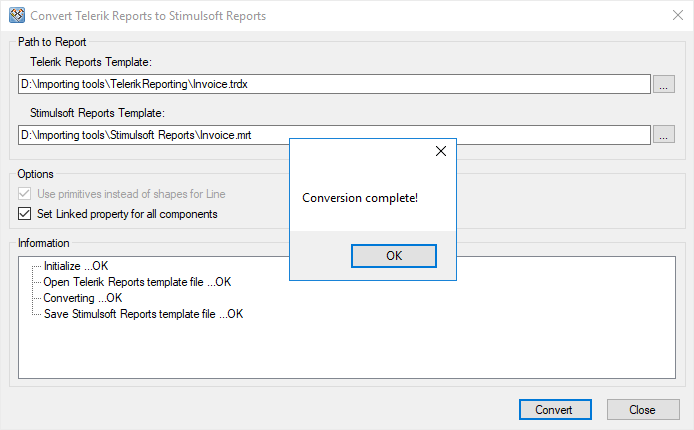Click the Conversion complete! message text
694x430 pixels.
pyautogui.click(x=360, y=198)
